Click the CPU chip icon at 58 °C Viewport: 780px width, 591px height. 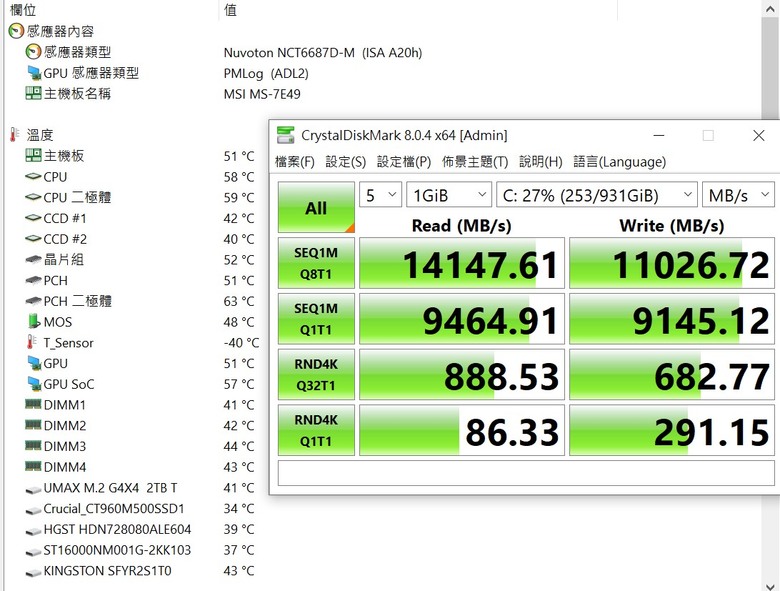coord(33,176)
